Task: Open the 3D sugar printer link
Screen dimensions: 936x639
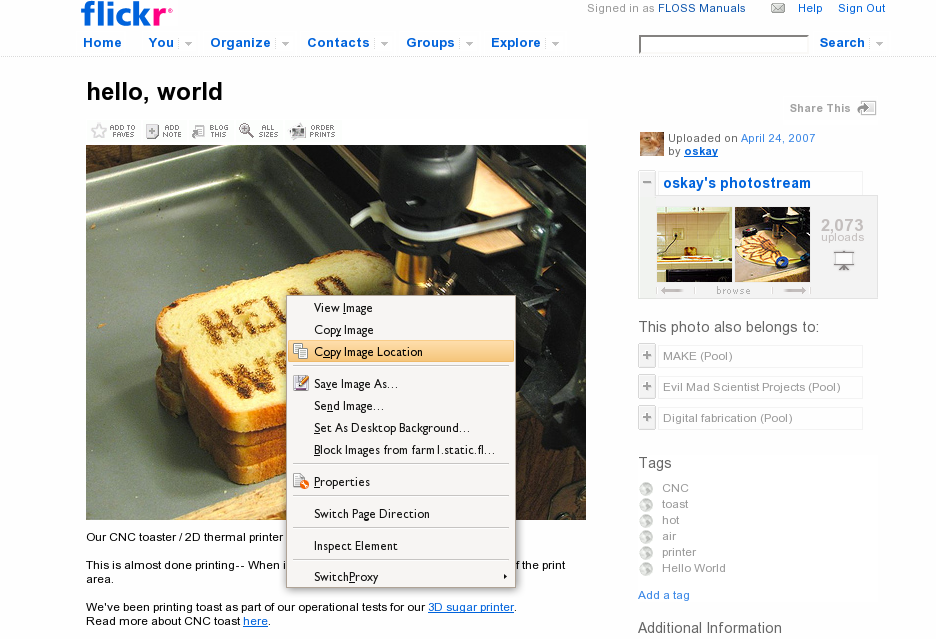Action: click(470, 607)
